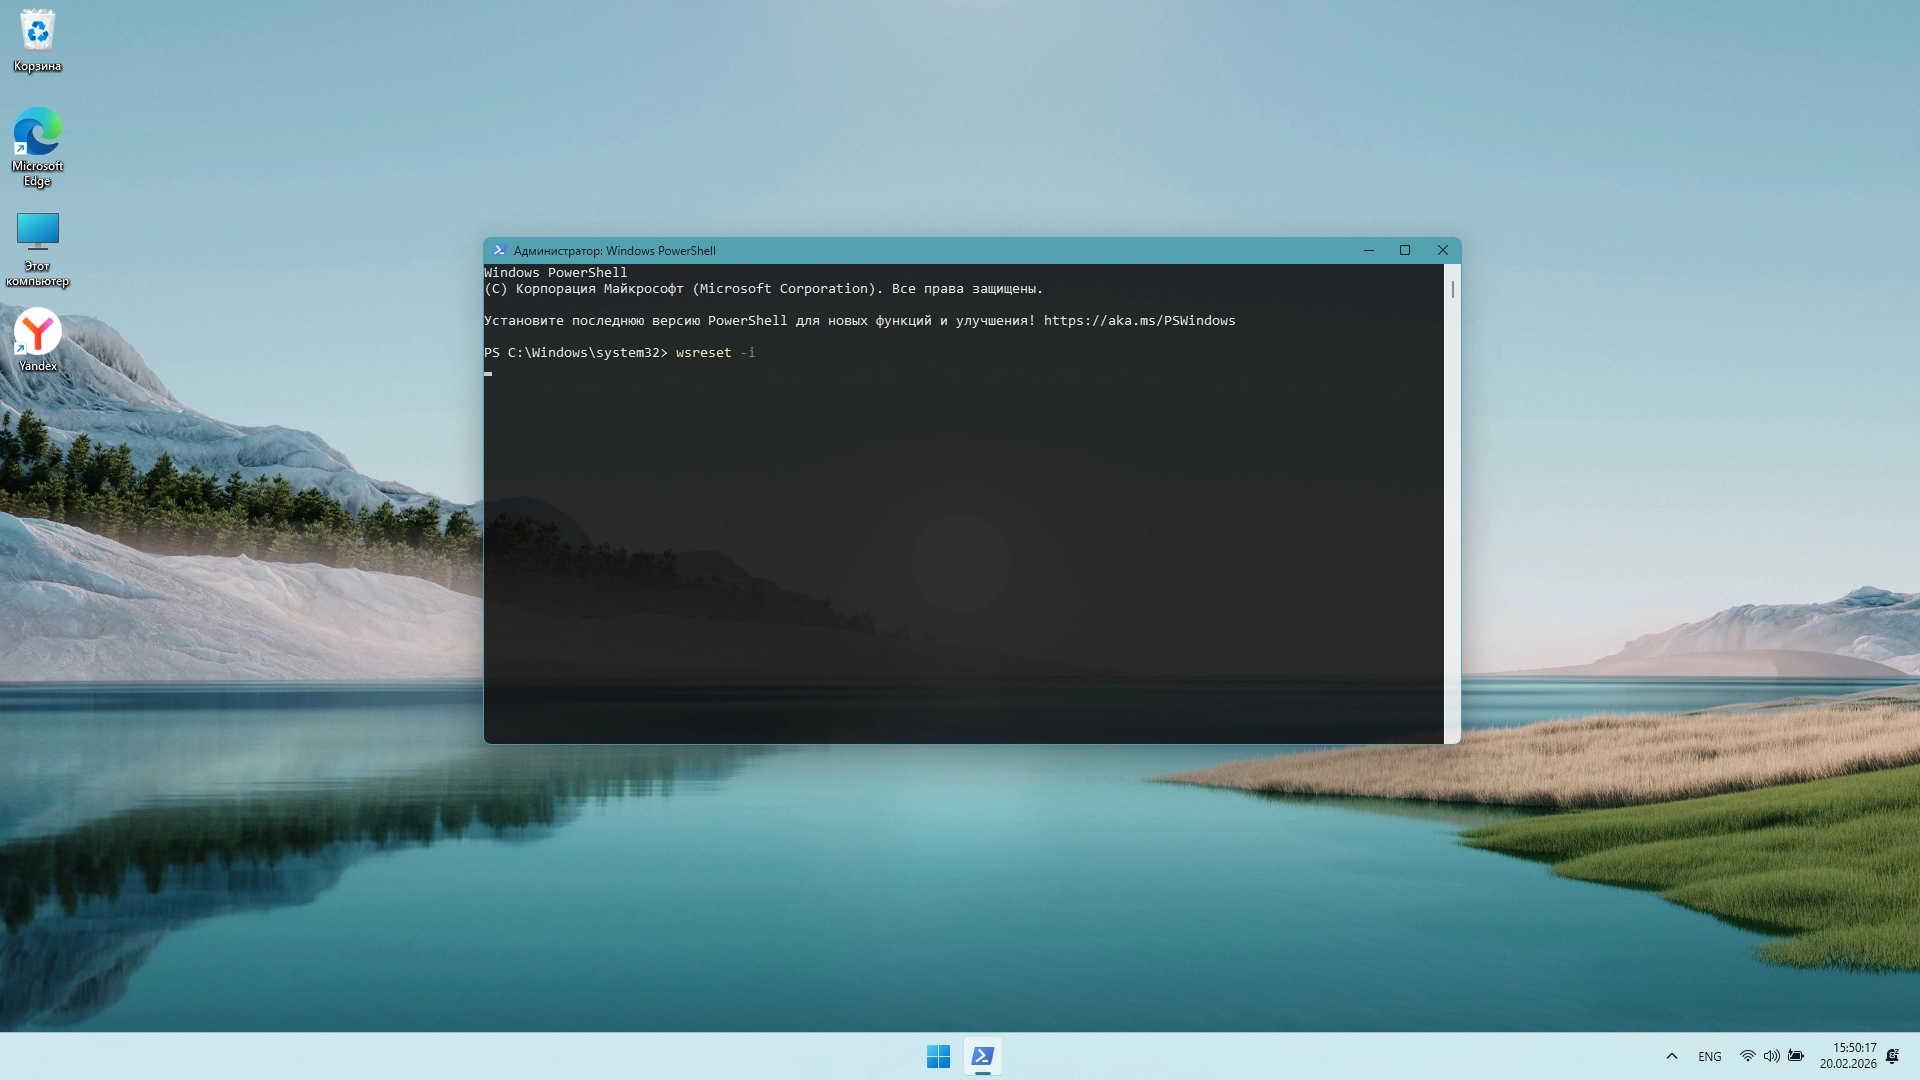Open the Windows Start button
The image size is (1920, 1080).
click(938, 1056)
